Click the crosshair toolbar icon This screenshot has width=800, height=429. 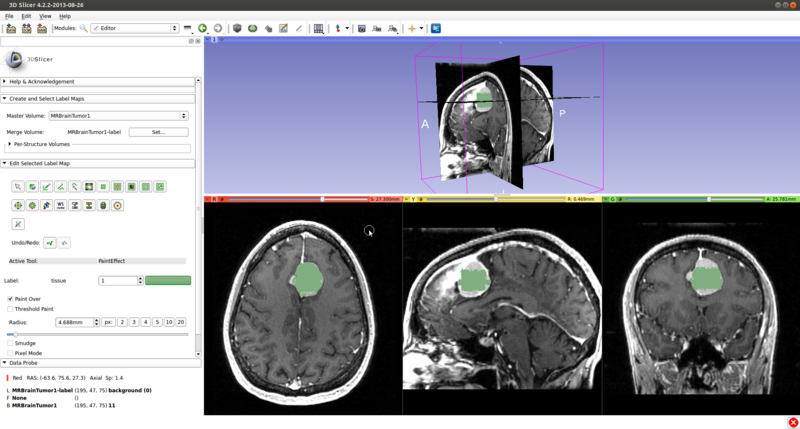[x=411, y=29]
